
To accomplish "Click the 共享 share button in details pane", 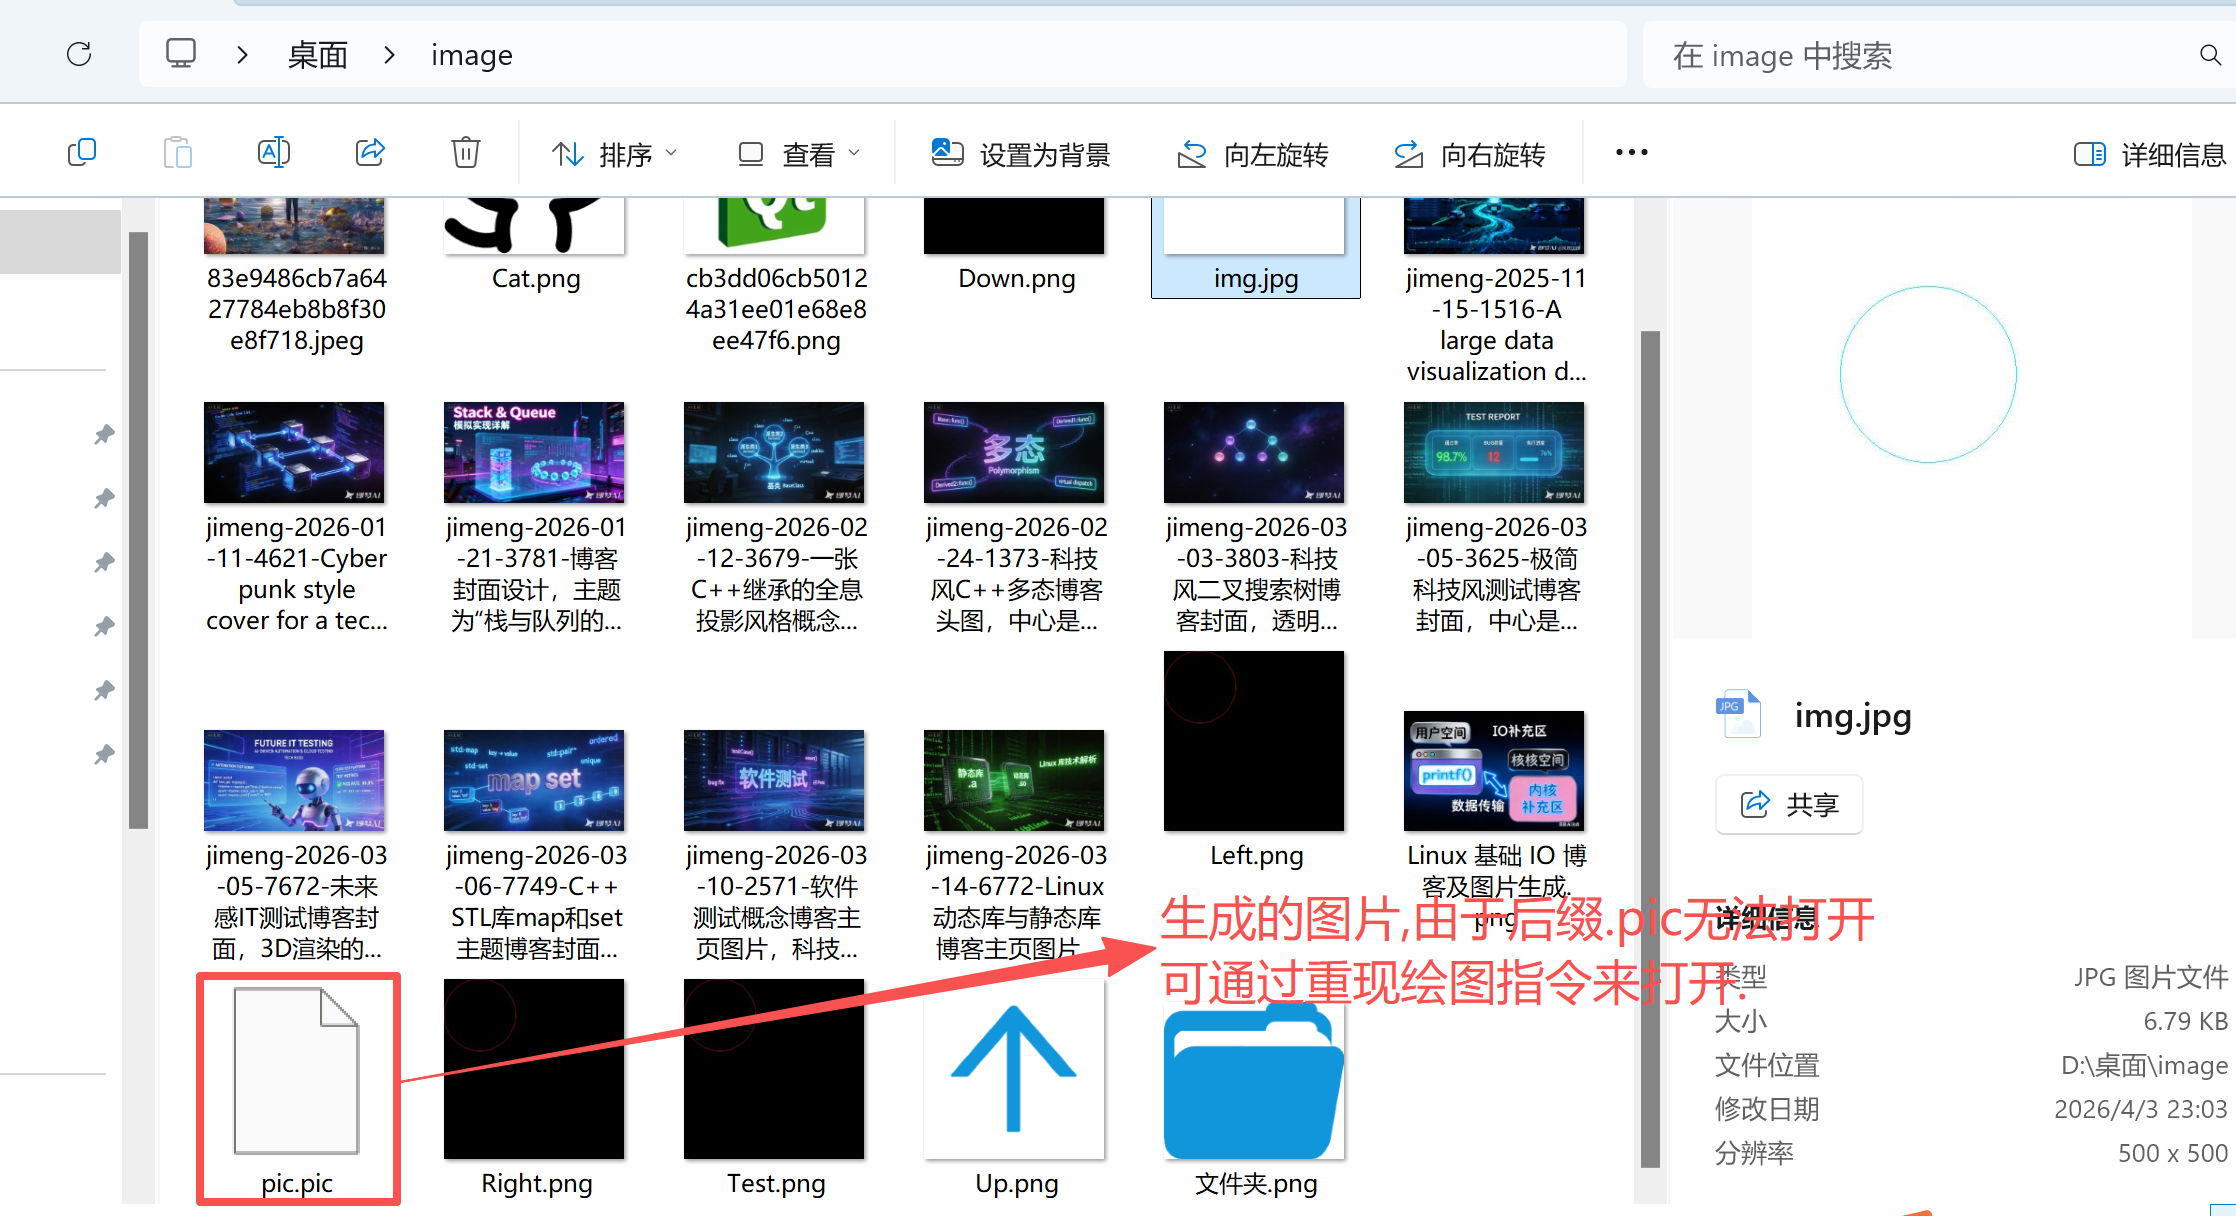I will [x=1789, y=804].
